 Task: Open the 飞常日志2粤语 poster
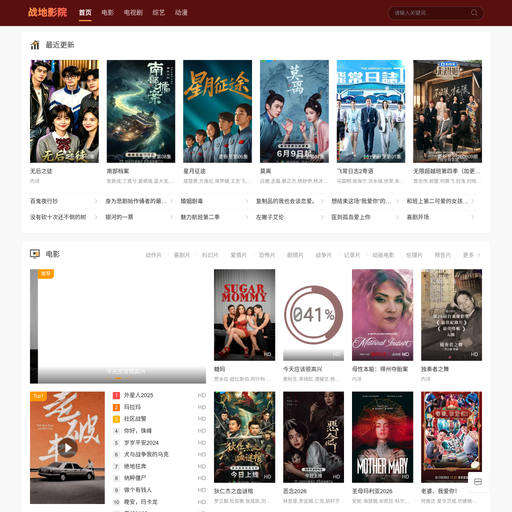coord(371,111)
